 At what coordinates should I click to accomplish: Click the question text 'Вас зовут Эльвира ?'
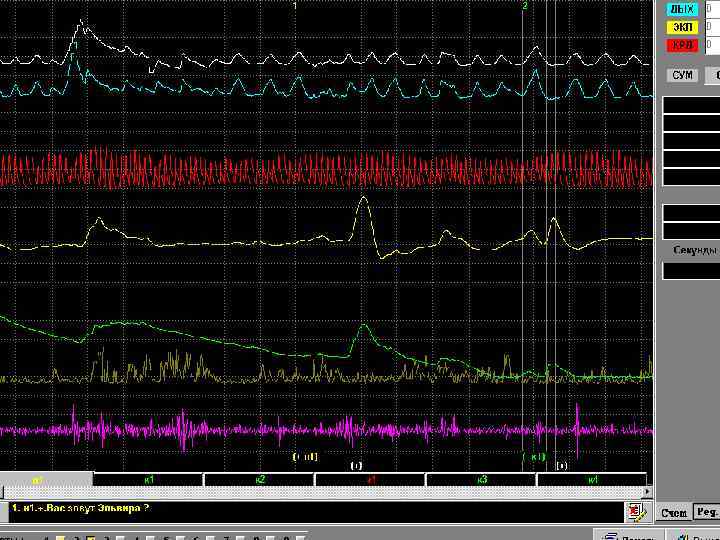[x=98, y=509]
